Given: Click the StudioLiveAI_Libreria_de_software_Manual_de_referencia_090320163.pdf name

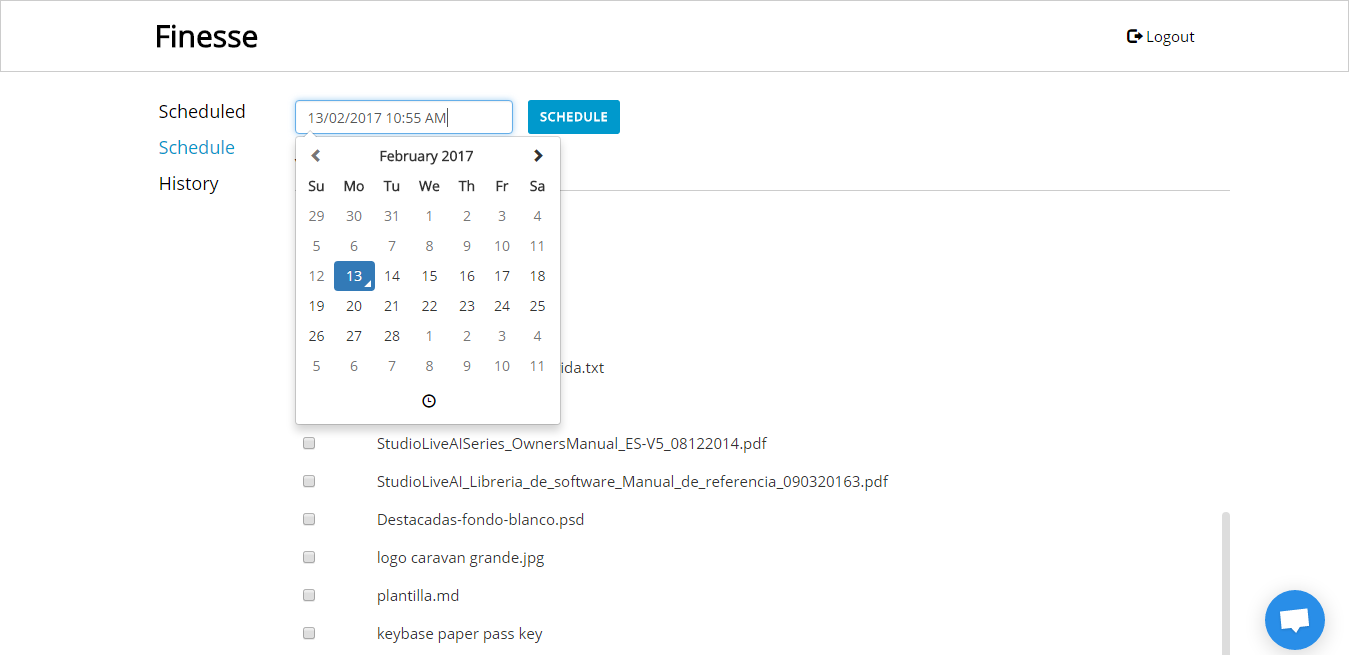Looking at the screenshot, I should (x=633, y=481).
